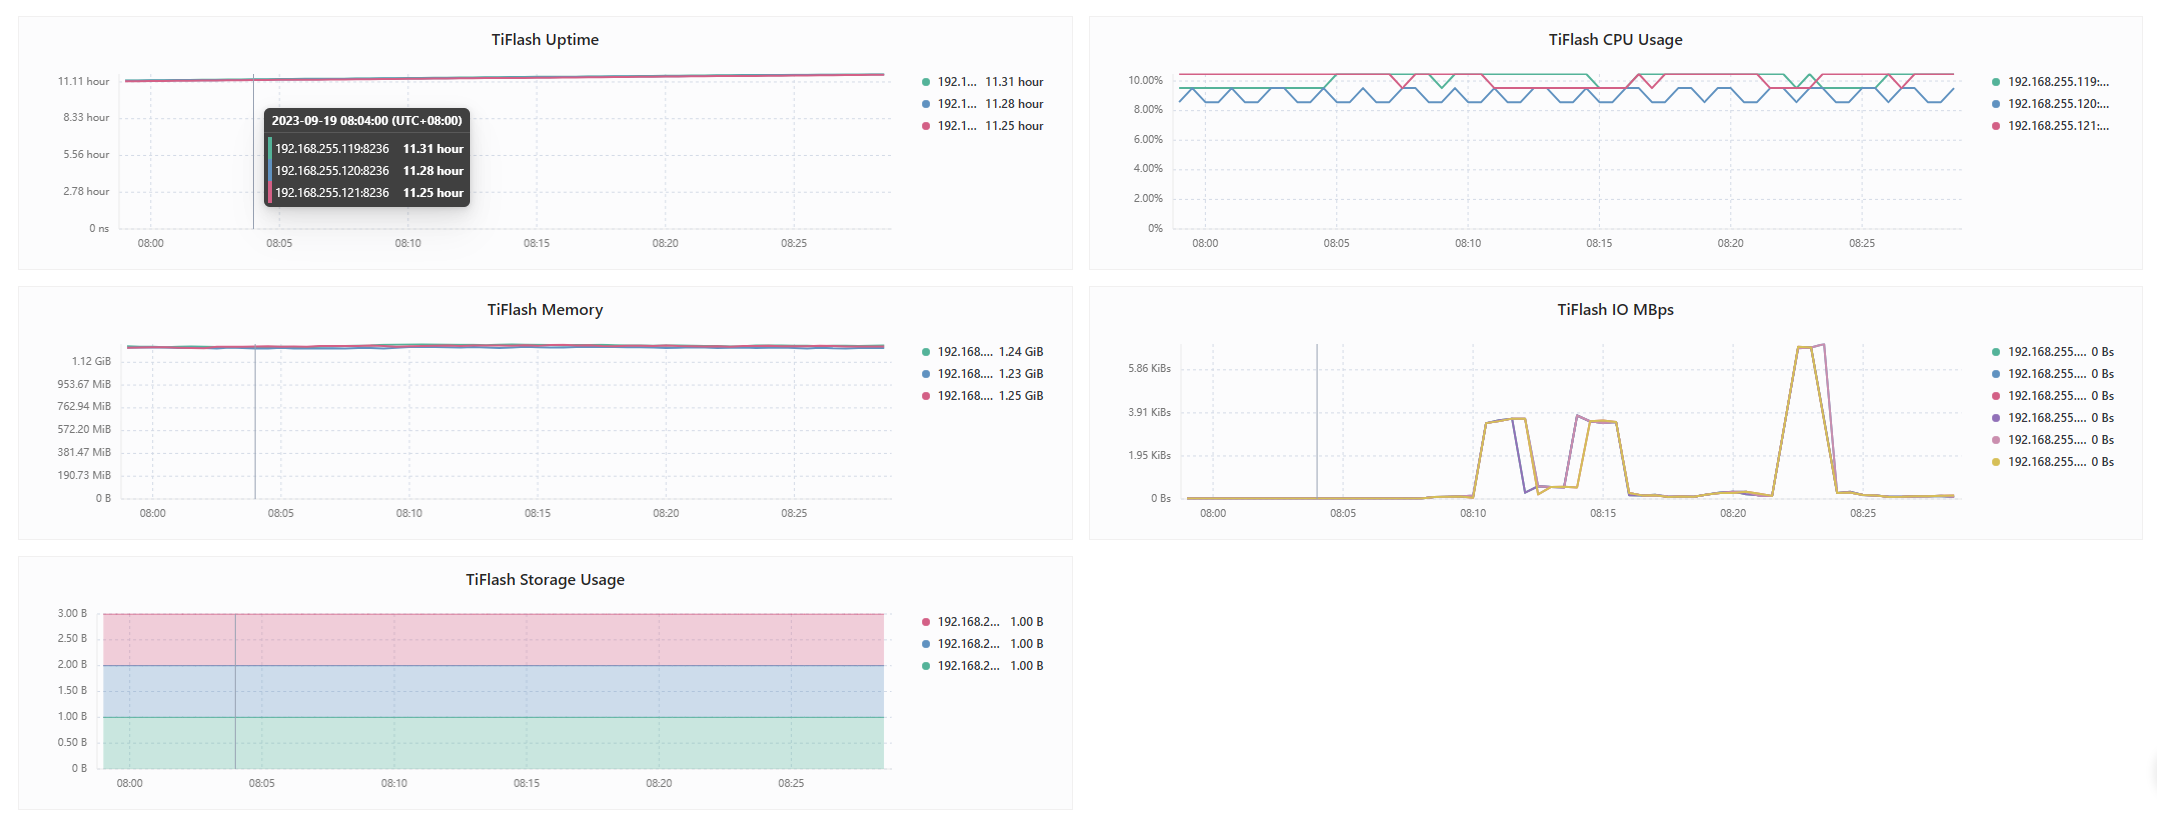Click the 2.50 B axis label in Storage Usage
Image resolution: width=2157 pixels, height=823 pixels.
pos(72,639)
